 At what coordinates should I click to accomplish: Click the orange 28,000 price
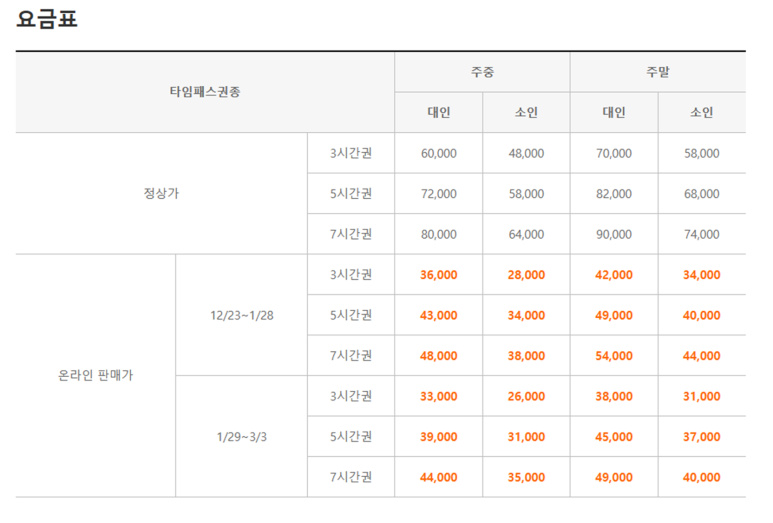pos(526,275)
